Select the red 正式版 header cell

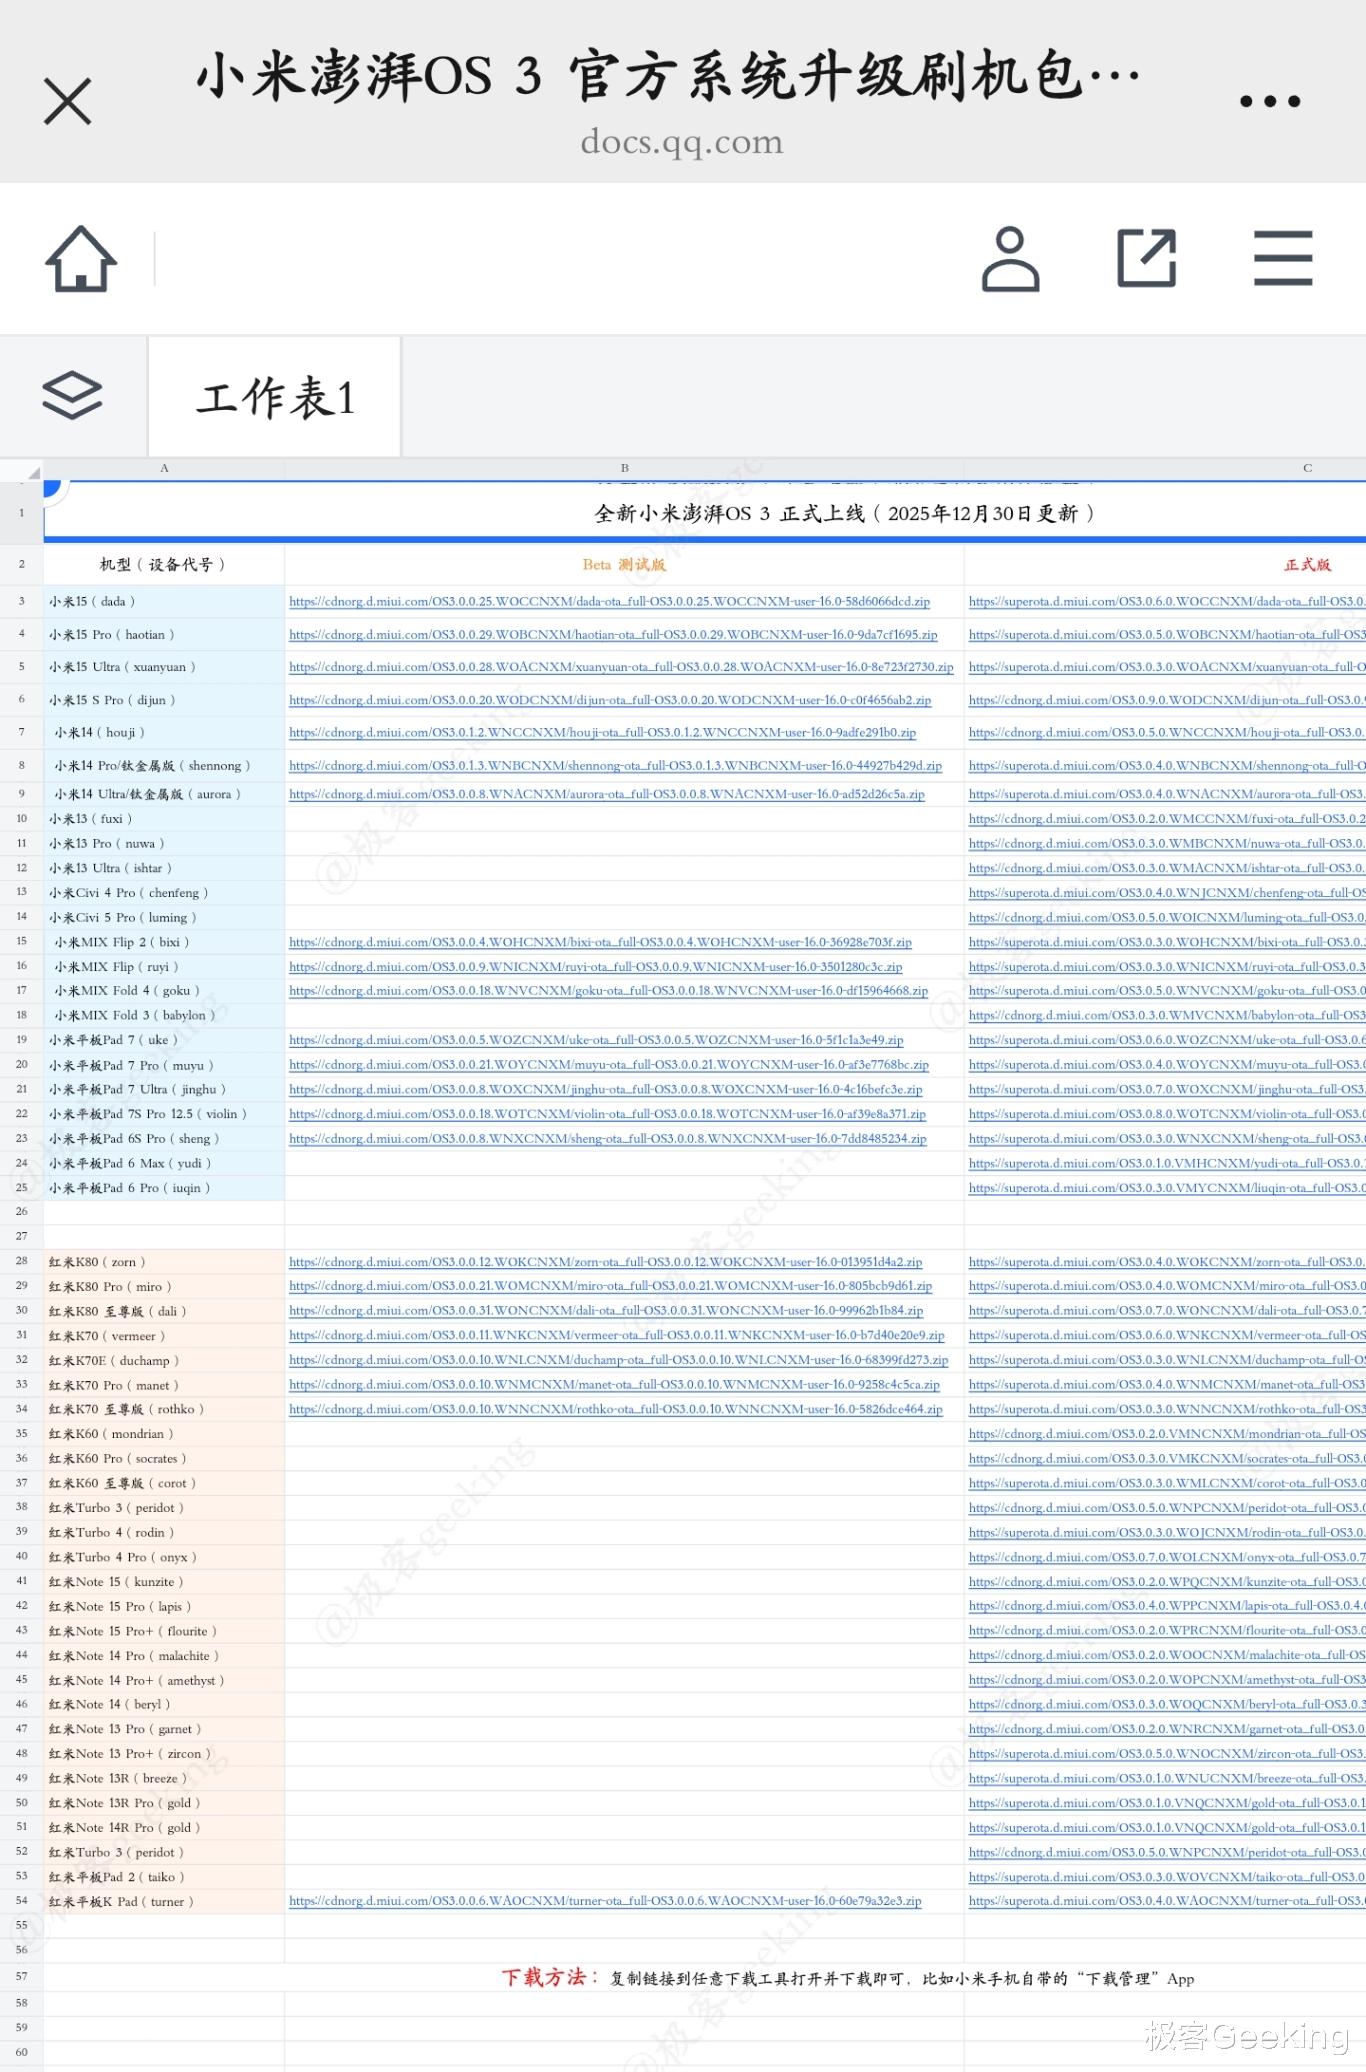[1165, 564]
